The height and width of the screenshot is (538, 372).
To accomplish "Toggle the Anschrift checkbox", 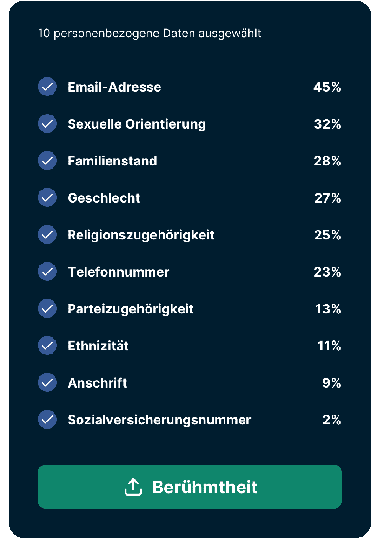I will tap(47, 383).
